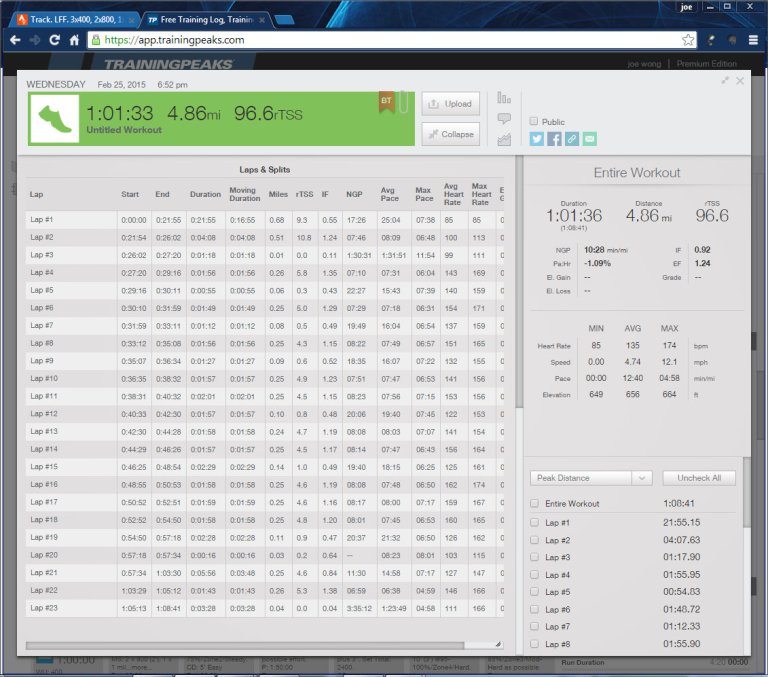Screen dimensions: 768x677
Task: Select the Lap #22 row
Action: tap(264, 590)
